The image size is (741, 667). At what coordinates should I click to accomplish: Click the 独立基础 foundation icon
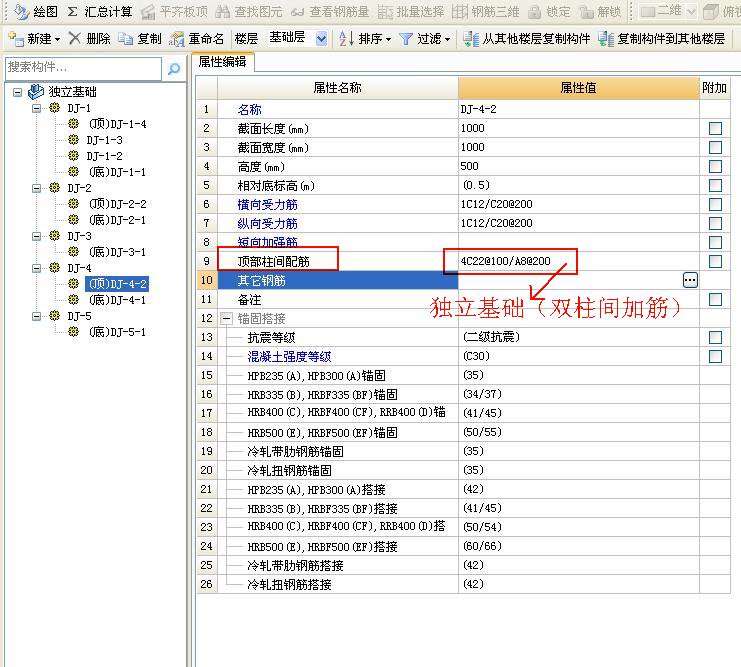(x=36, y=91)
